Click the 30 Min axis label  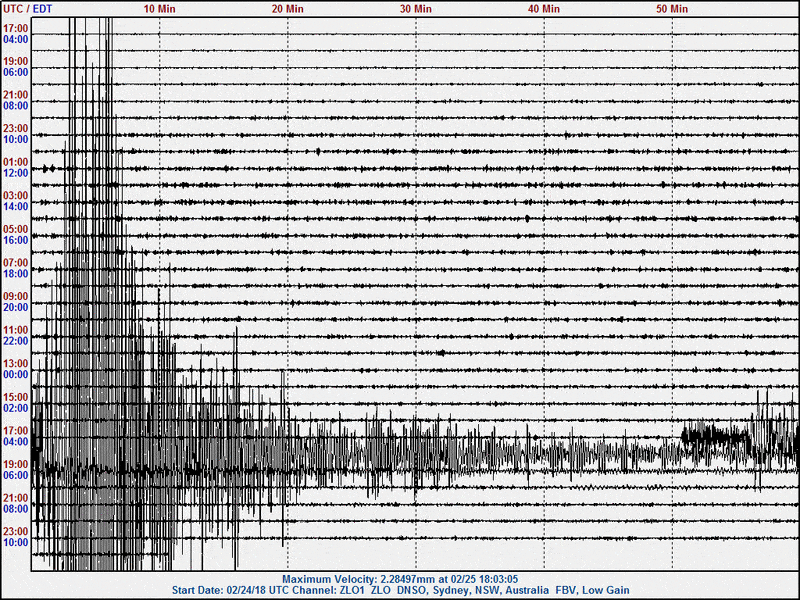(415, 9)
